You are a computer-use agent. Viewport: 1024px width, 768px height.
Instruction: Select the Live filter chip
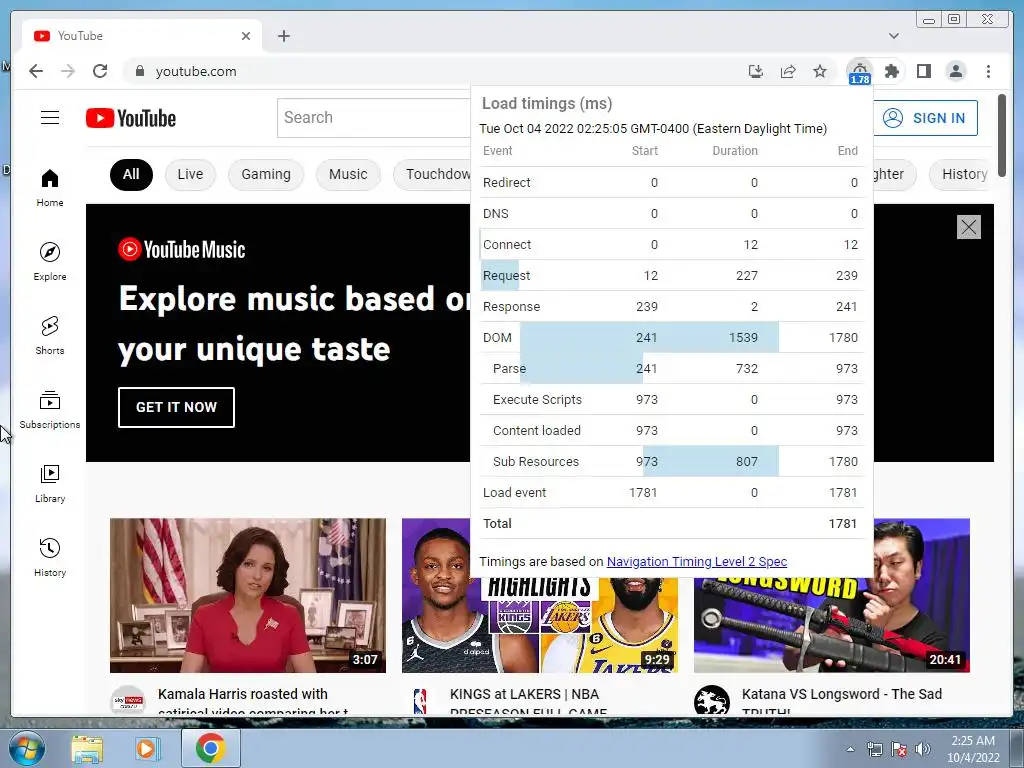[x=190, y=174]
